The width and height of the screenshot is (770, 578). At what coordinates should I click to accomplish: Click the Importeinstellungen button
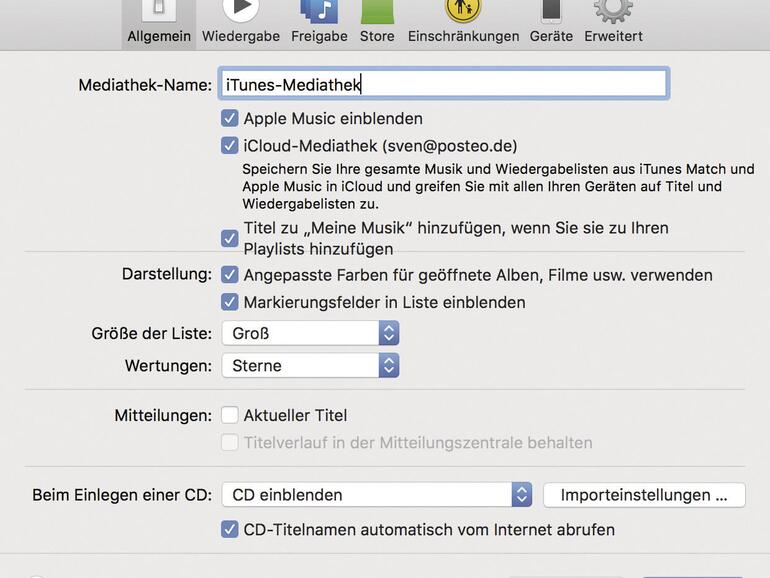coord(644,495)
